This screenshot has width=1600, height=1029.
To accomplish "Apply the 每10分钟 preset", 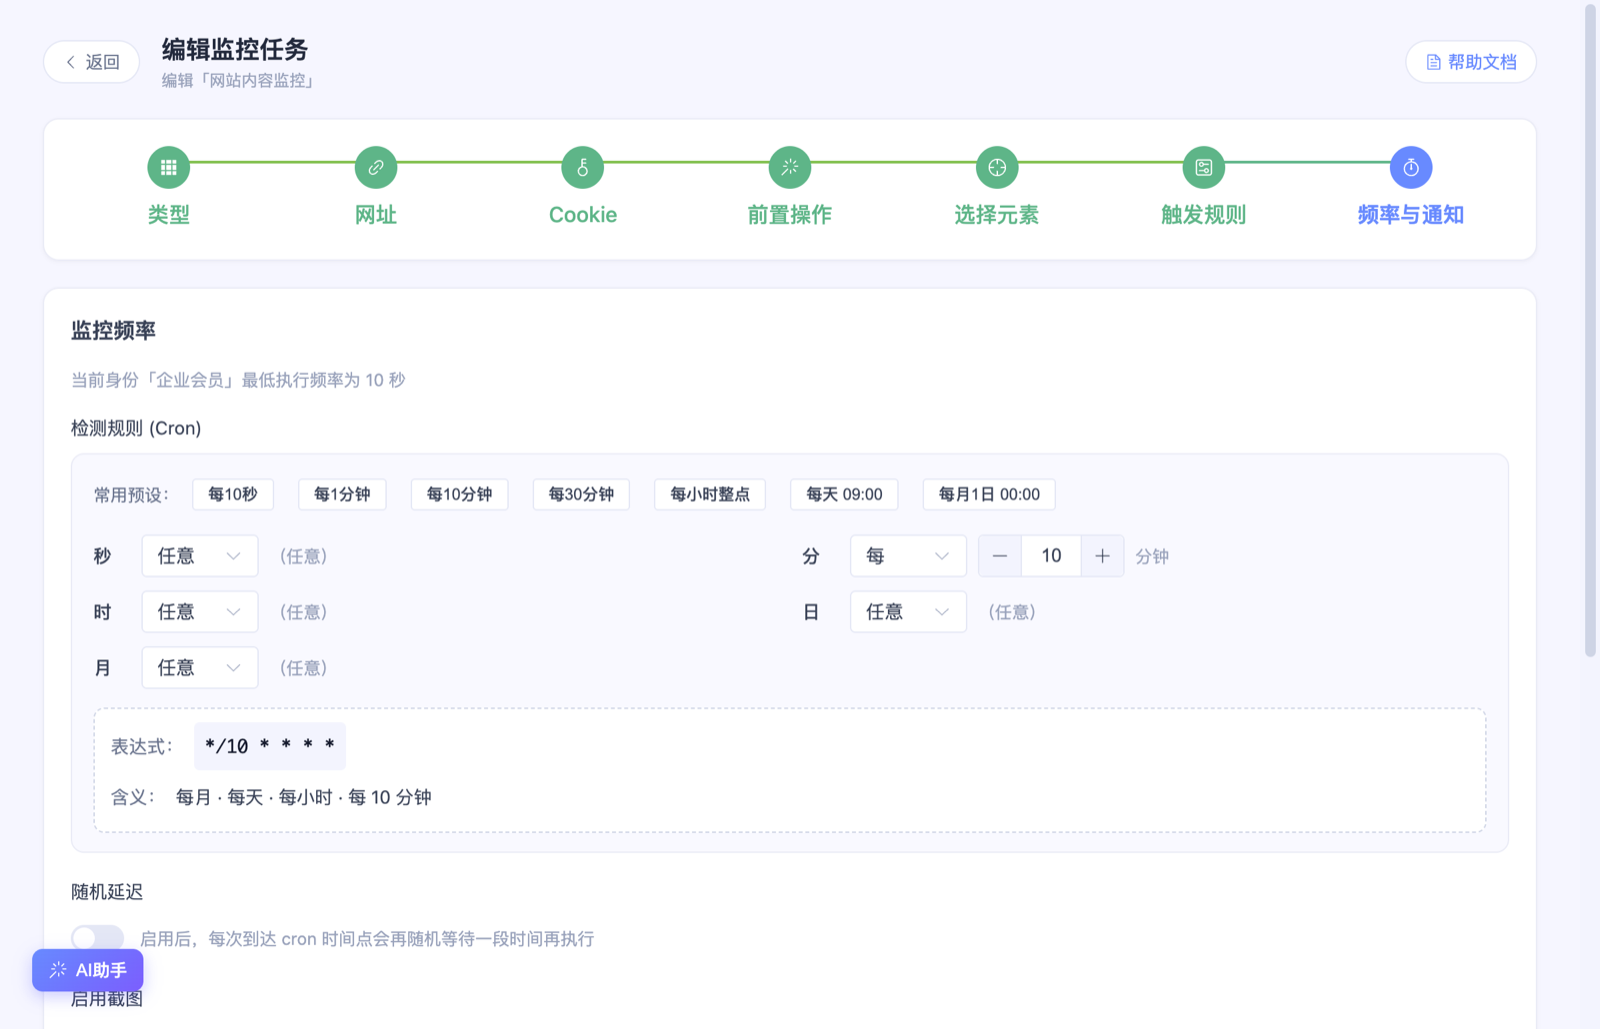I will tap(459, 494).
